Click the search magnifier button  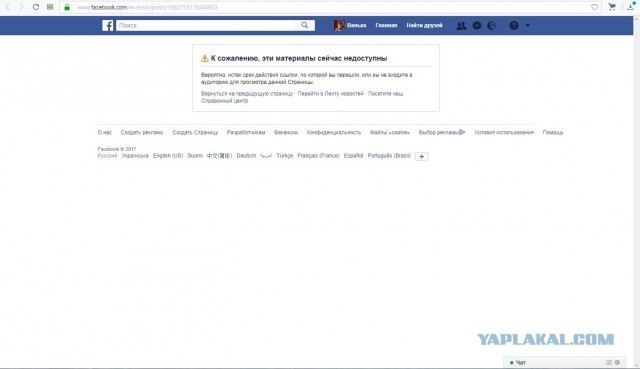(304, 25)
